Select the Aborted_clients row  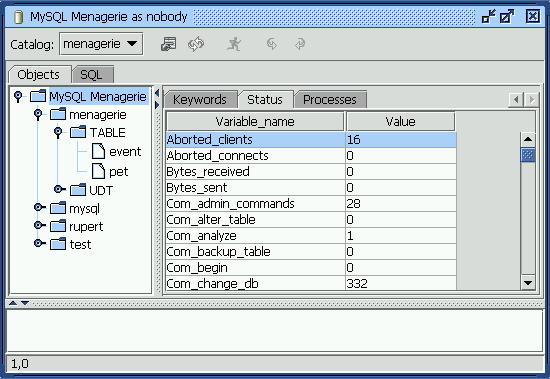click(311, 140)
